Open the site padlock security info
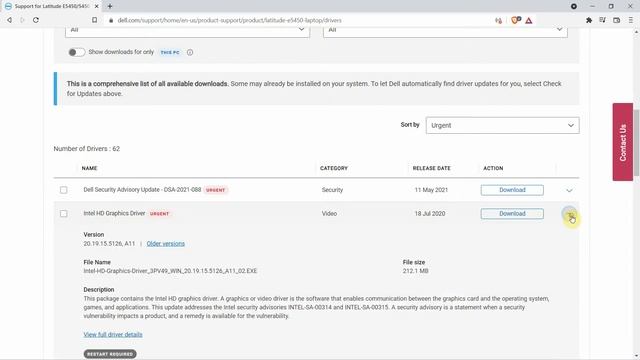This screenshot has height=360, width=640. [x=111, y=20]
